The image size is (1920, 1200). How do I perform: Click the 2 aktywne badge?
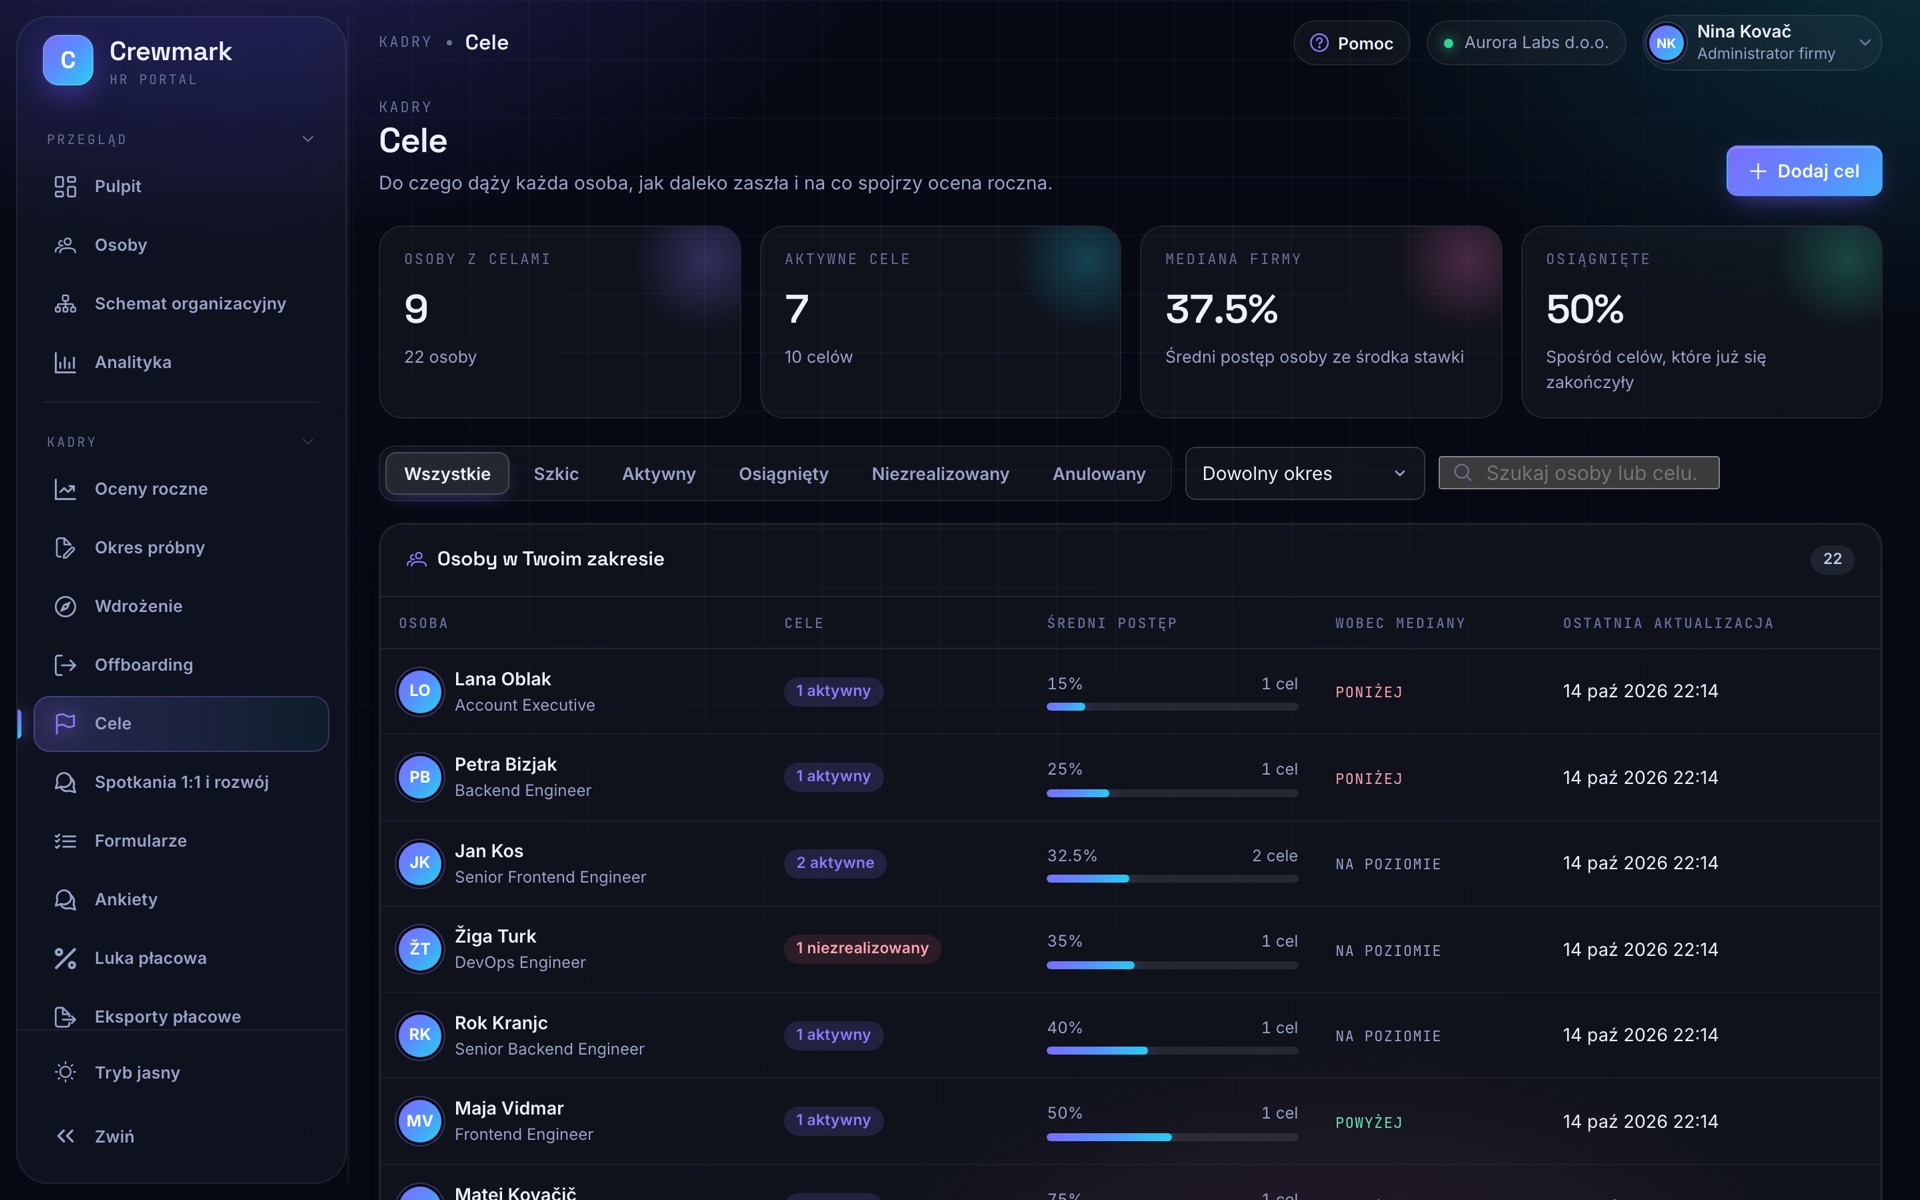click(835, 863)
